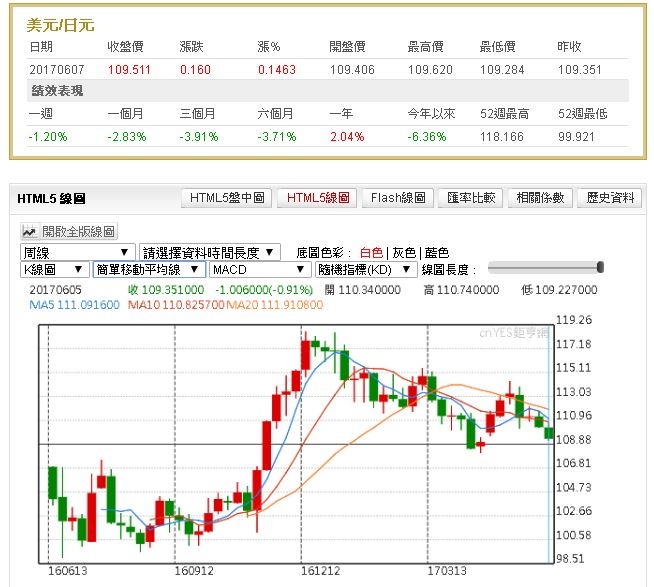Click 52-week low 99.921
This screenshot has width=654, height=587.
pyautogui.click(x=576, y=137)
